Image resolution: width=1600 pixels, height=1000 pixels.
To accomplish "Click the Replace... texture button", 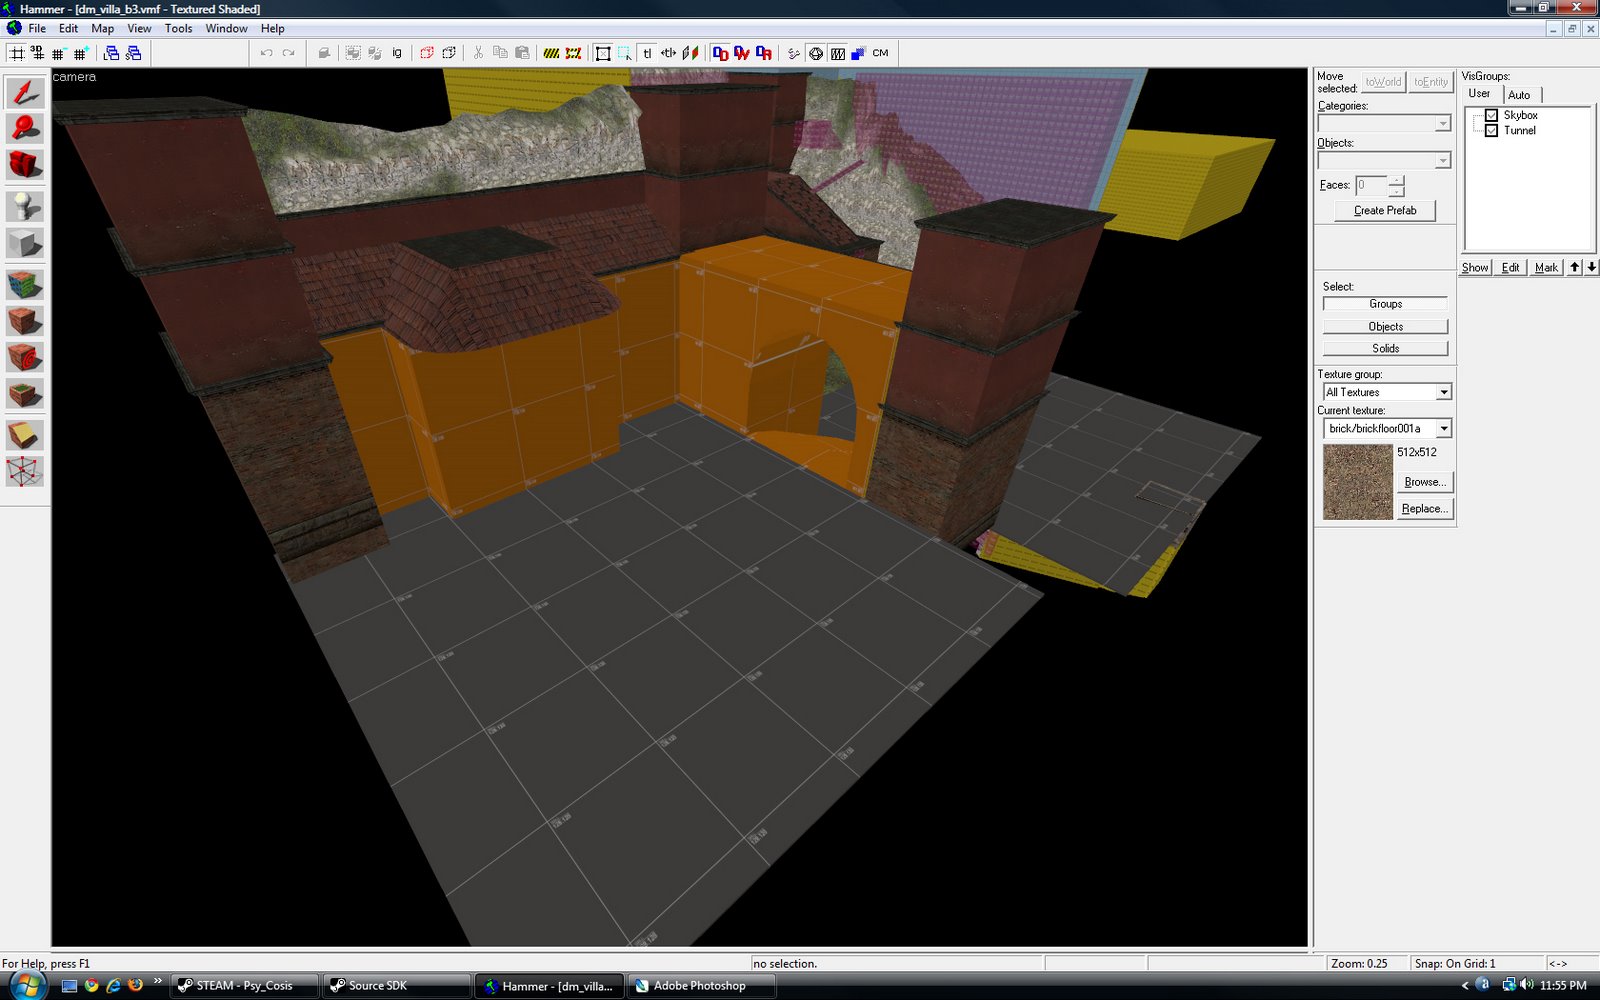I will pyautogui.click(x=1424, y=508).
